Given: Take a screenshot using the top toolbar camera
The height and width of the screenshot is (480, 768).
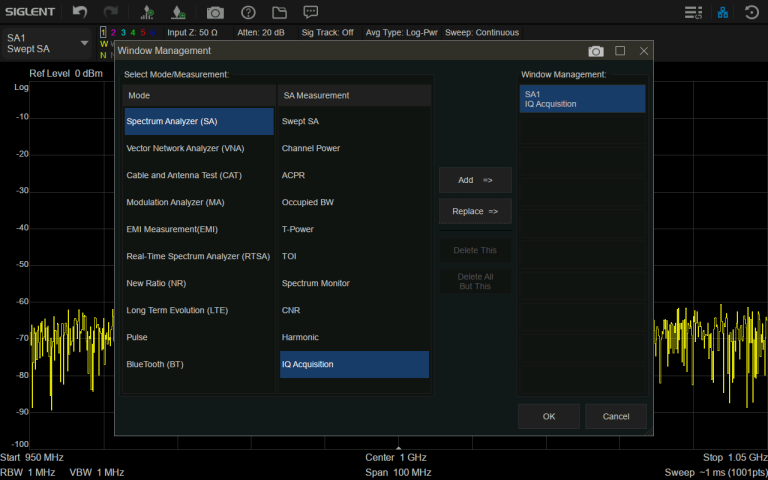Looking at the screenshot, I should [215, 13].
